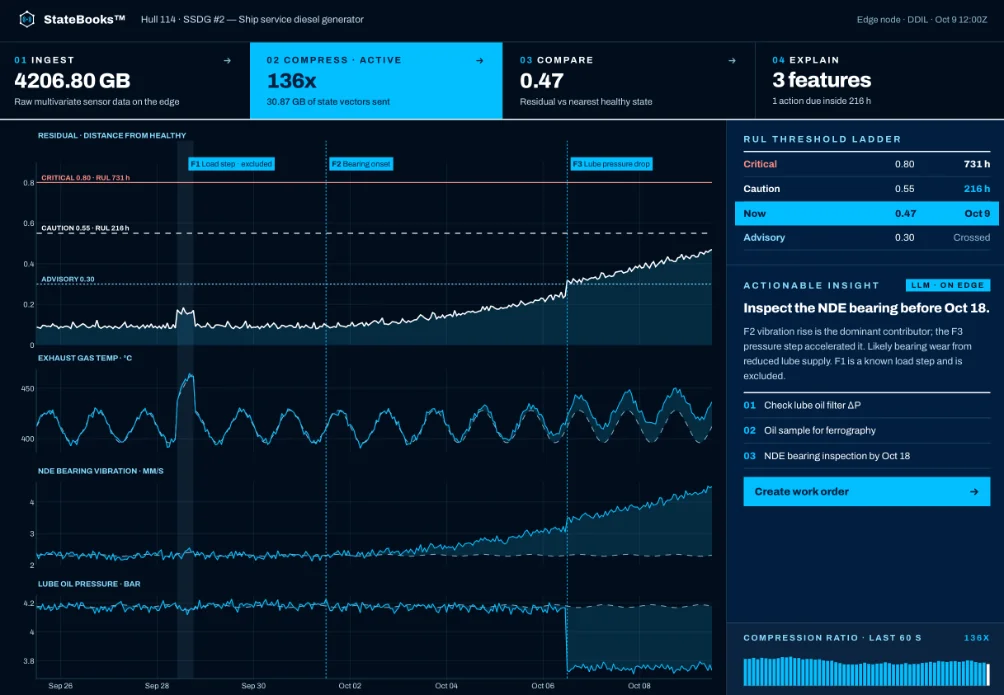Image resolution: width=1004 pixels, height=695 pixels.
Task: Select the Caution row in threshold ladder
Action: pyautogui.click(x=866, y=189)
